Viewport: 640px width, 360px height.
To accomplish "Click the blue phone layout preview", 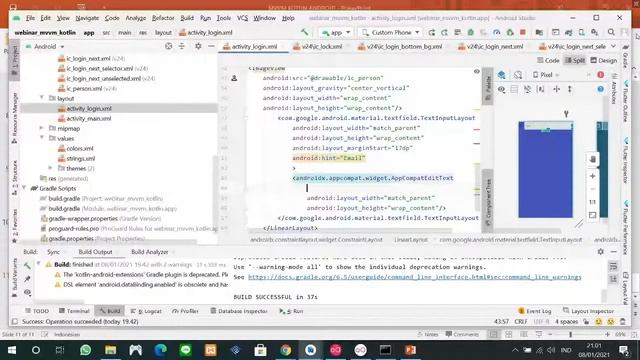I will (x=545, y=169).
